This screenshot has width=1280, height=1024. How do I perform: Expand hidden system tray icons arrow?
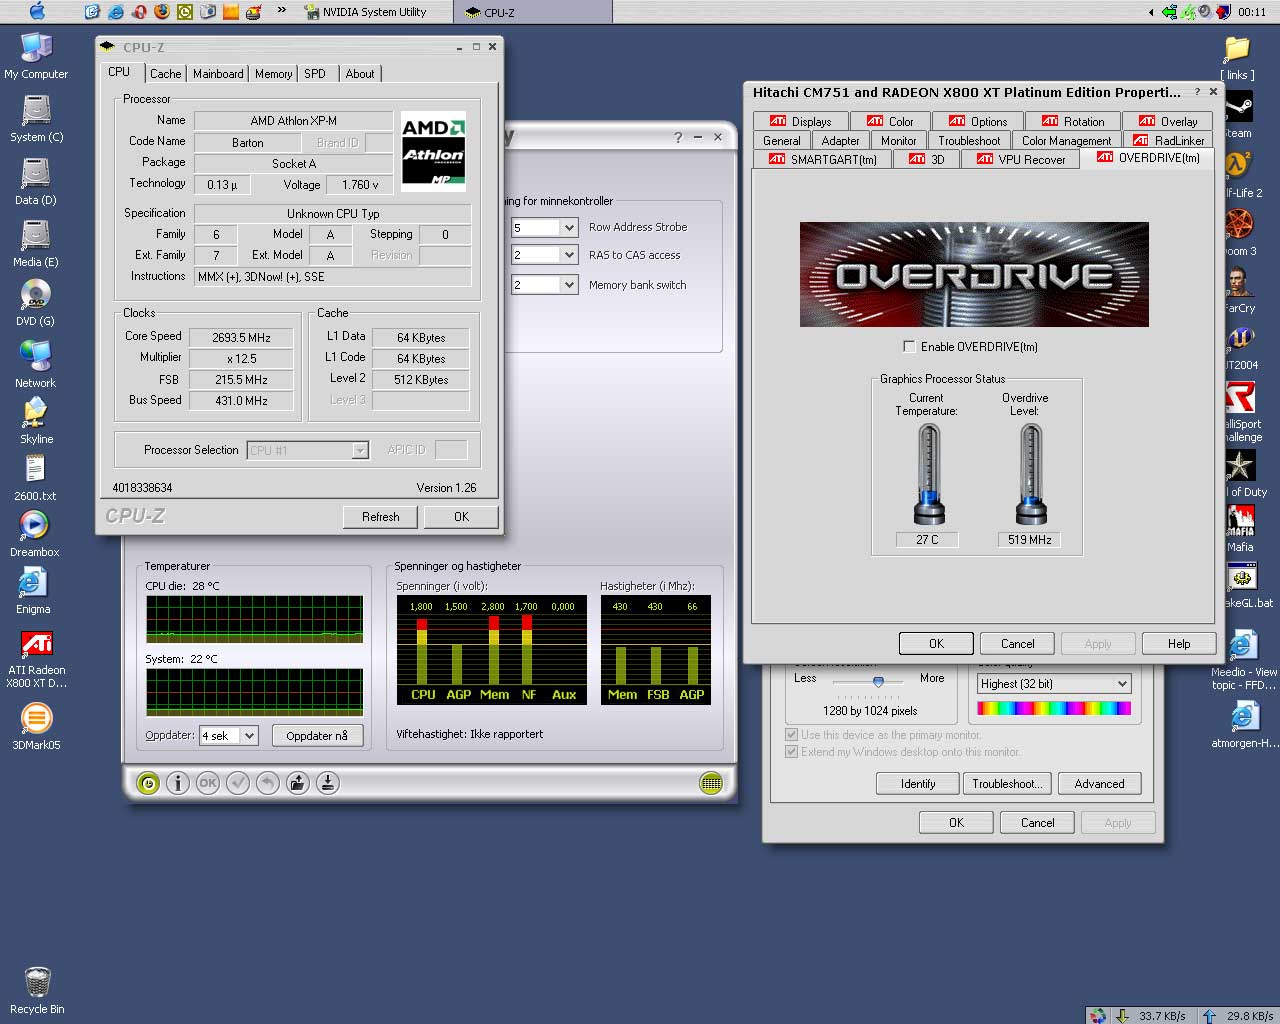(1150, 12)
